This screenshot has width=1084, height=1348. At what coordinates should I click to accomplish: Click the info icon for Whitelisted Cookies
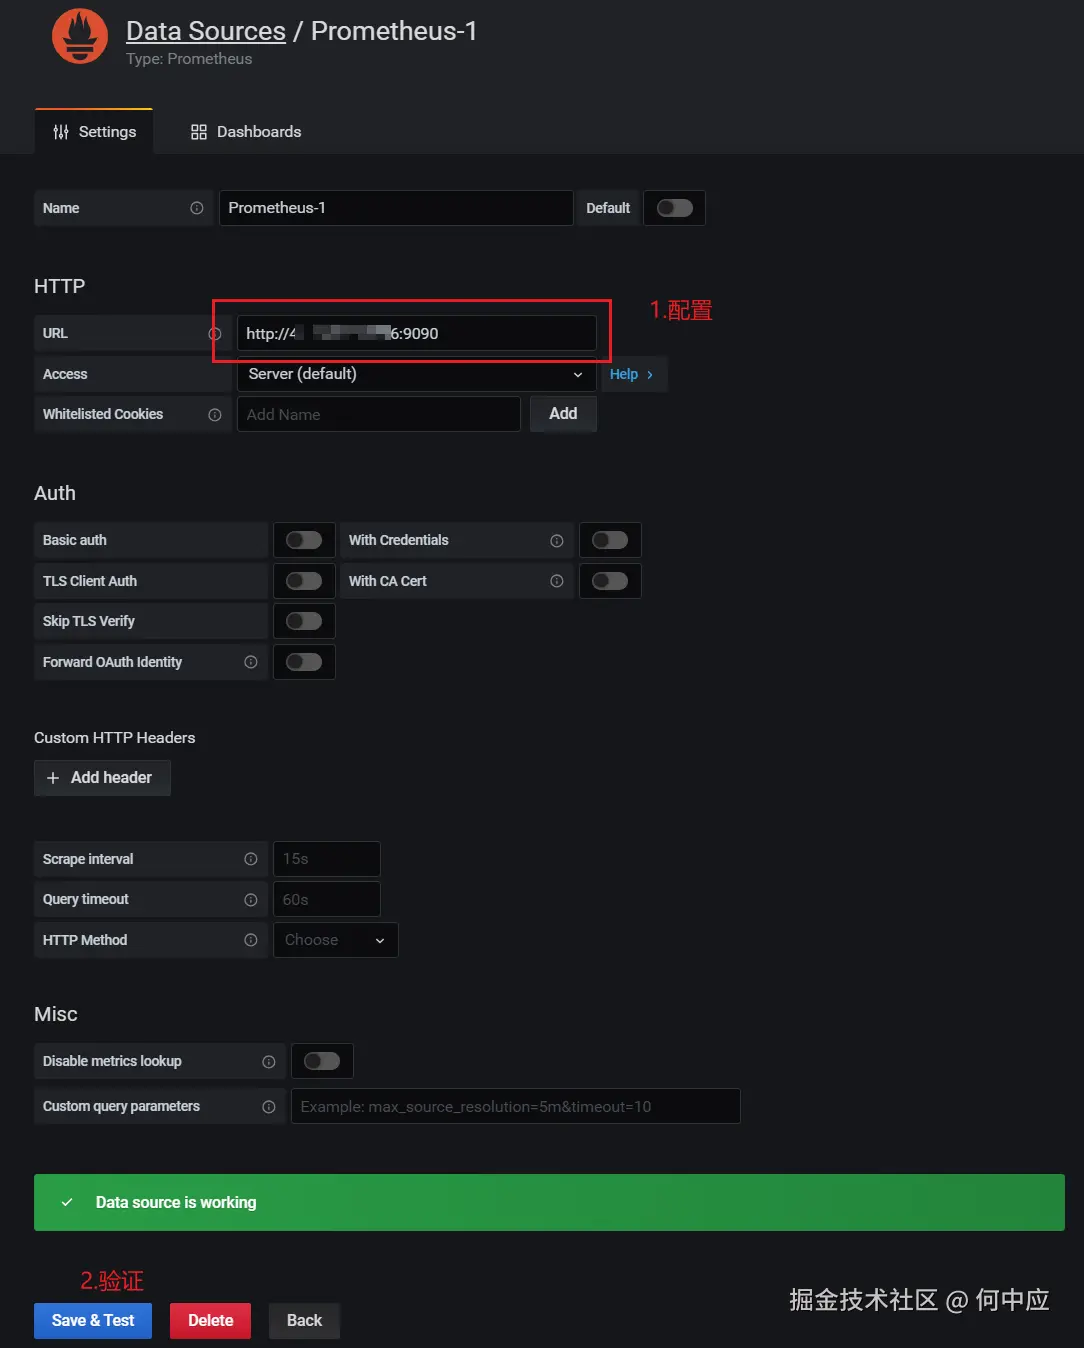tap(215, 415)
